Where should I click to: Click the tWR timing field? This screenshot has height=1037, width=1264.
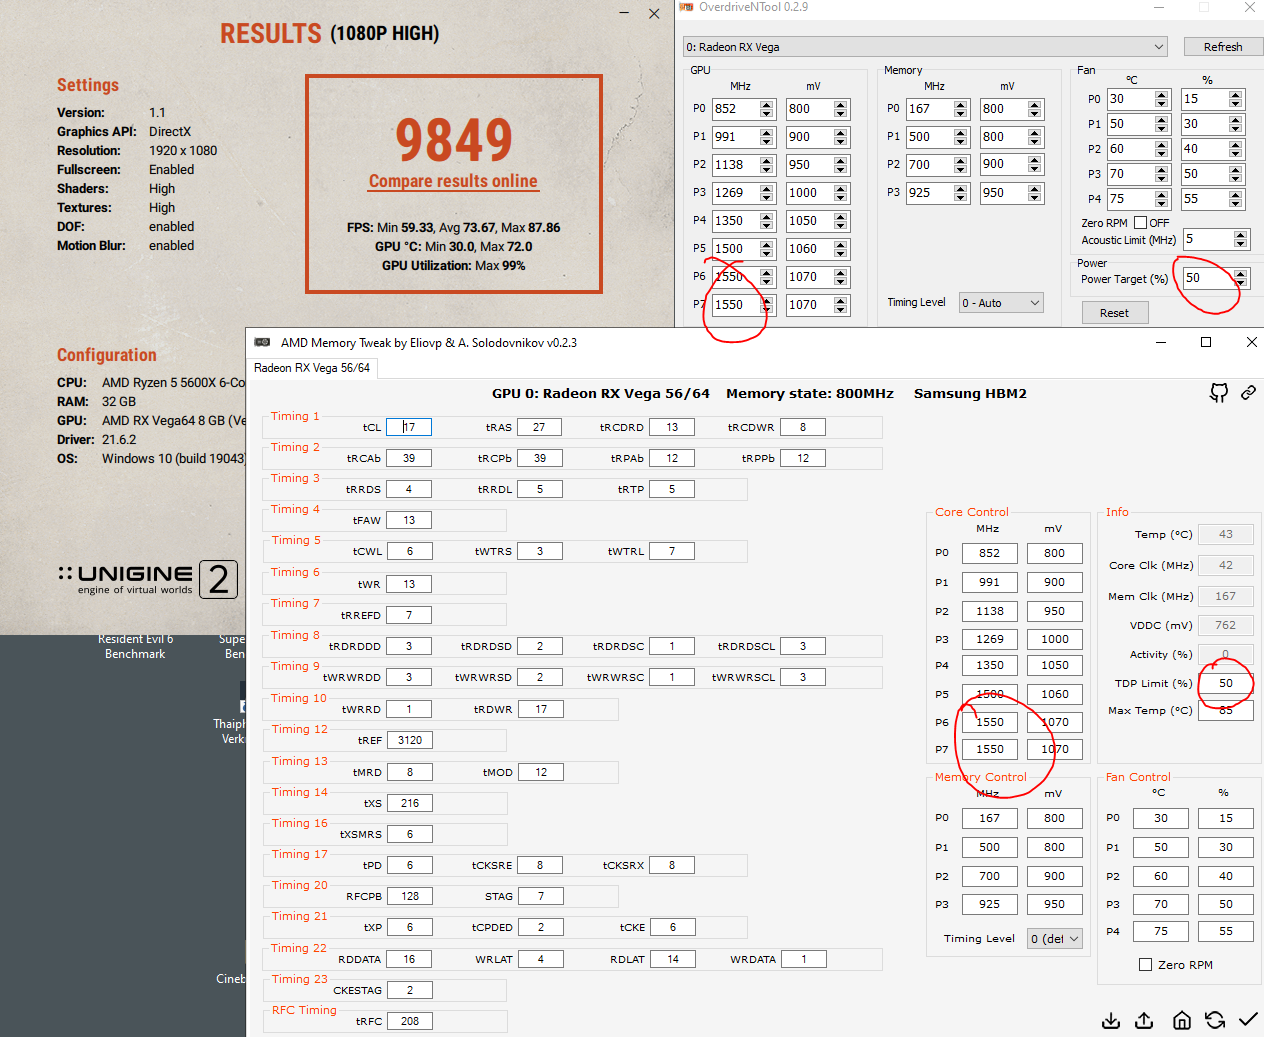coord(408,584)
